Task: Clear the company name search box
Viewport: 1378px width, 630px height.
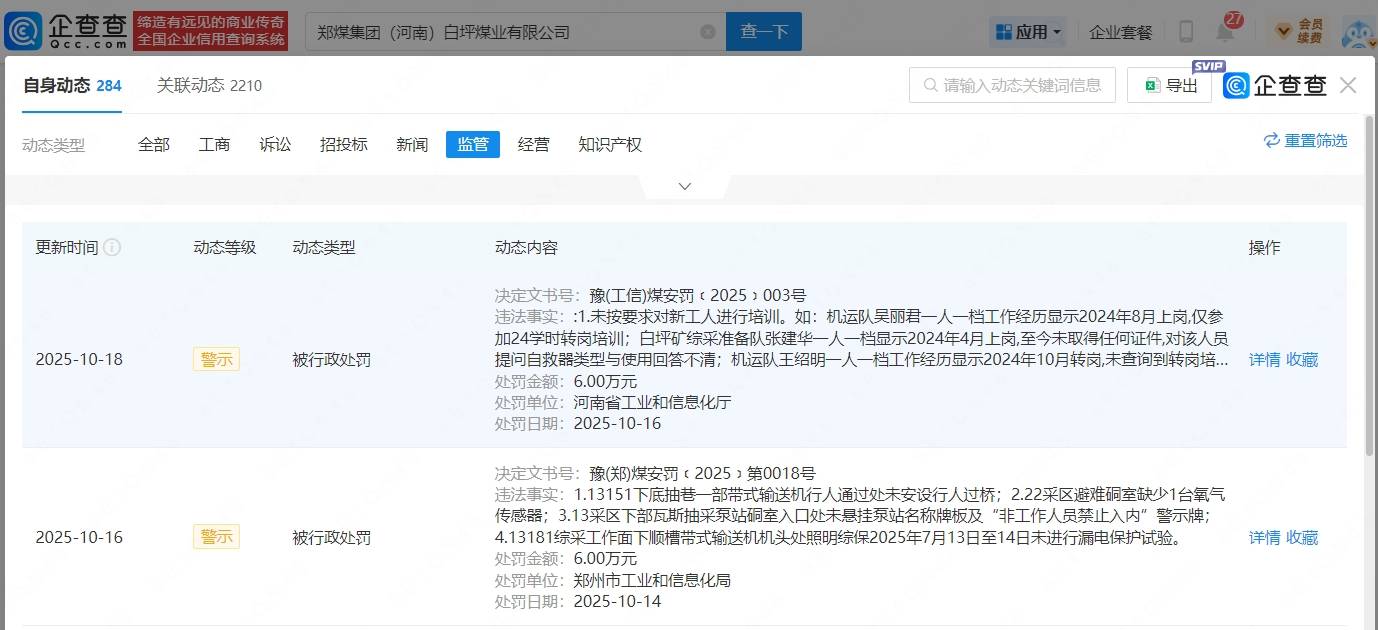Action: [708, 31]
